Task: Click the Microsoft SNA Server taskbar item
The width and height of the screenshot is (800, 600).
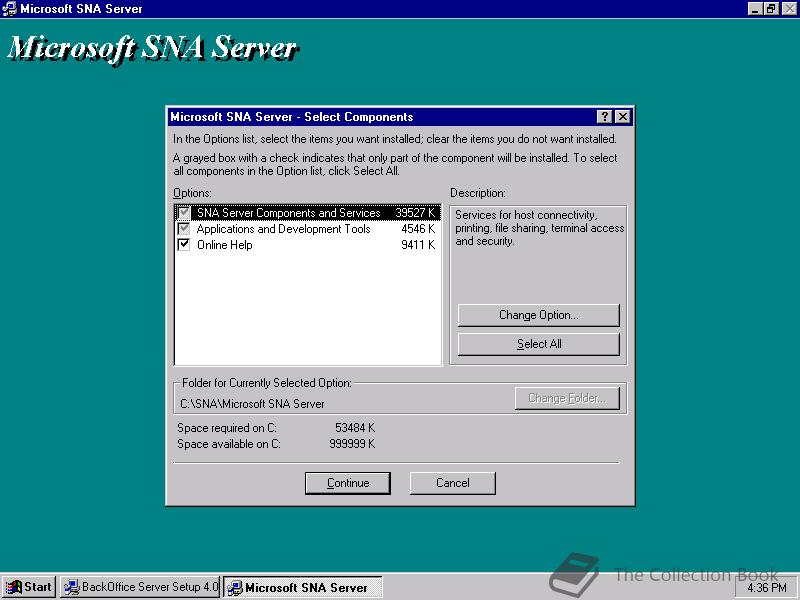Action: point(303,587)
